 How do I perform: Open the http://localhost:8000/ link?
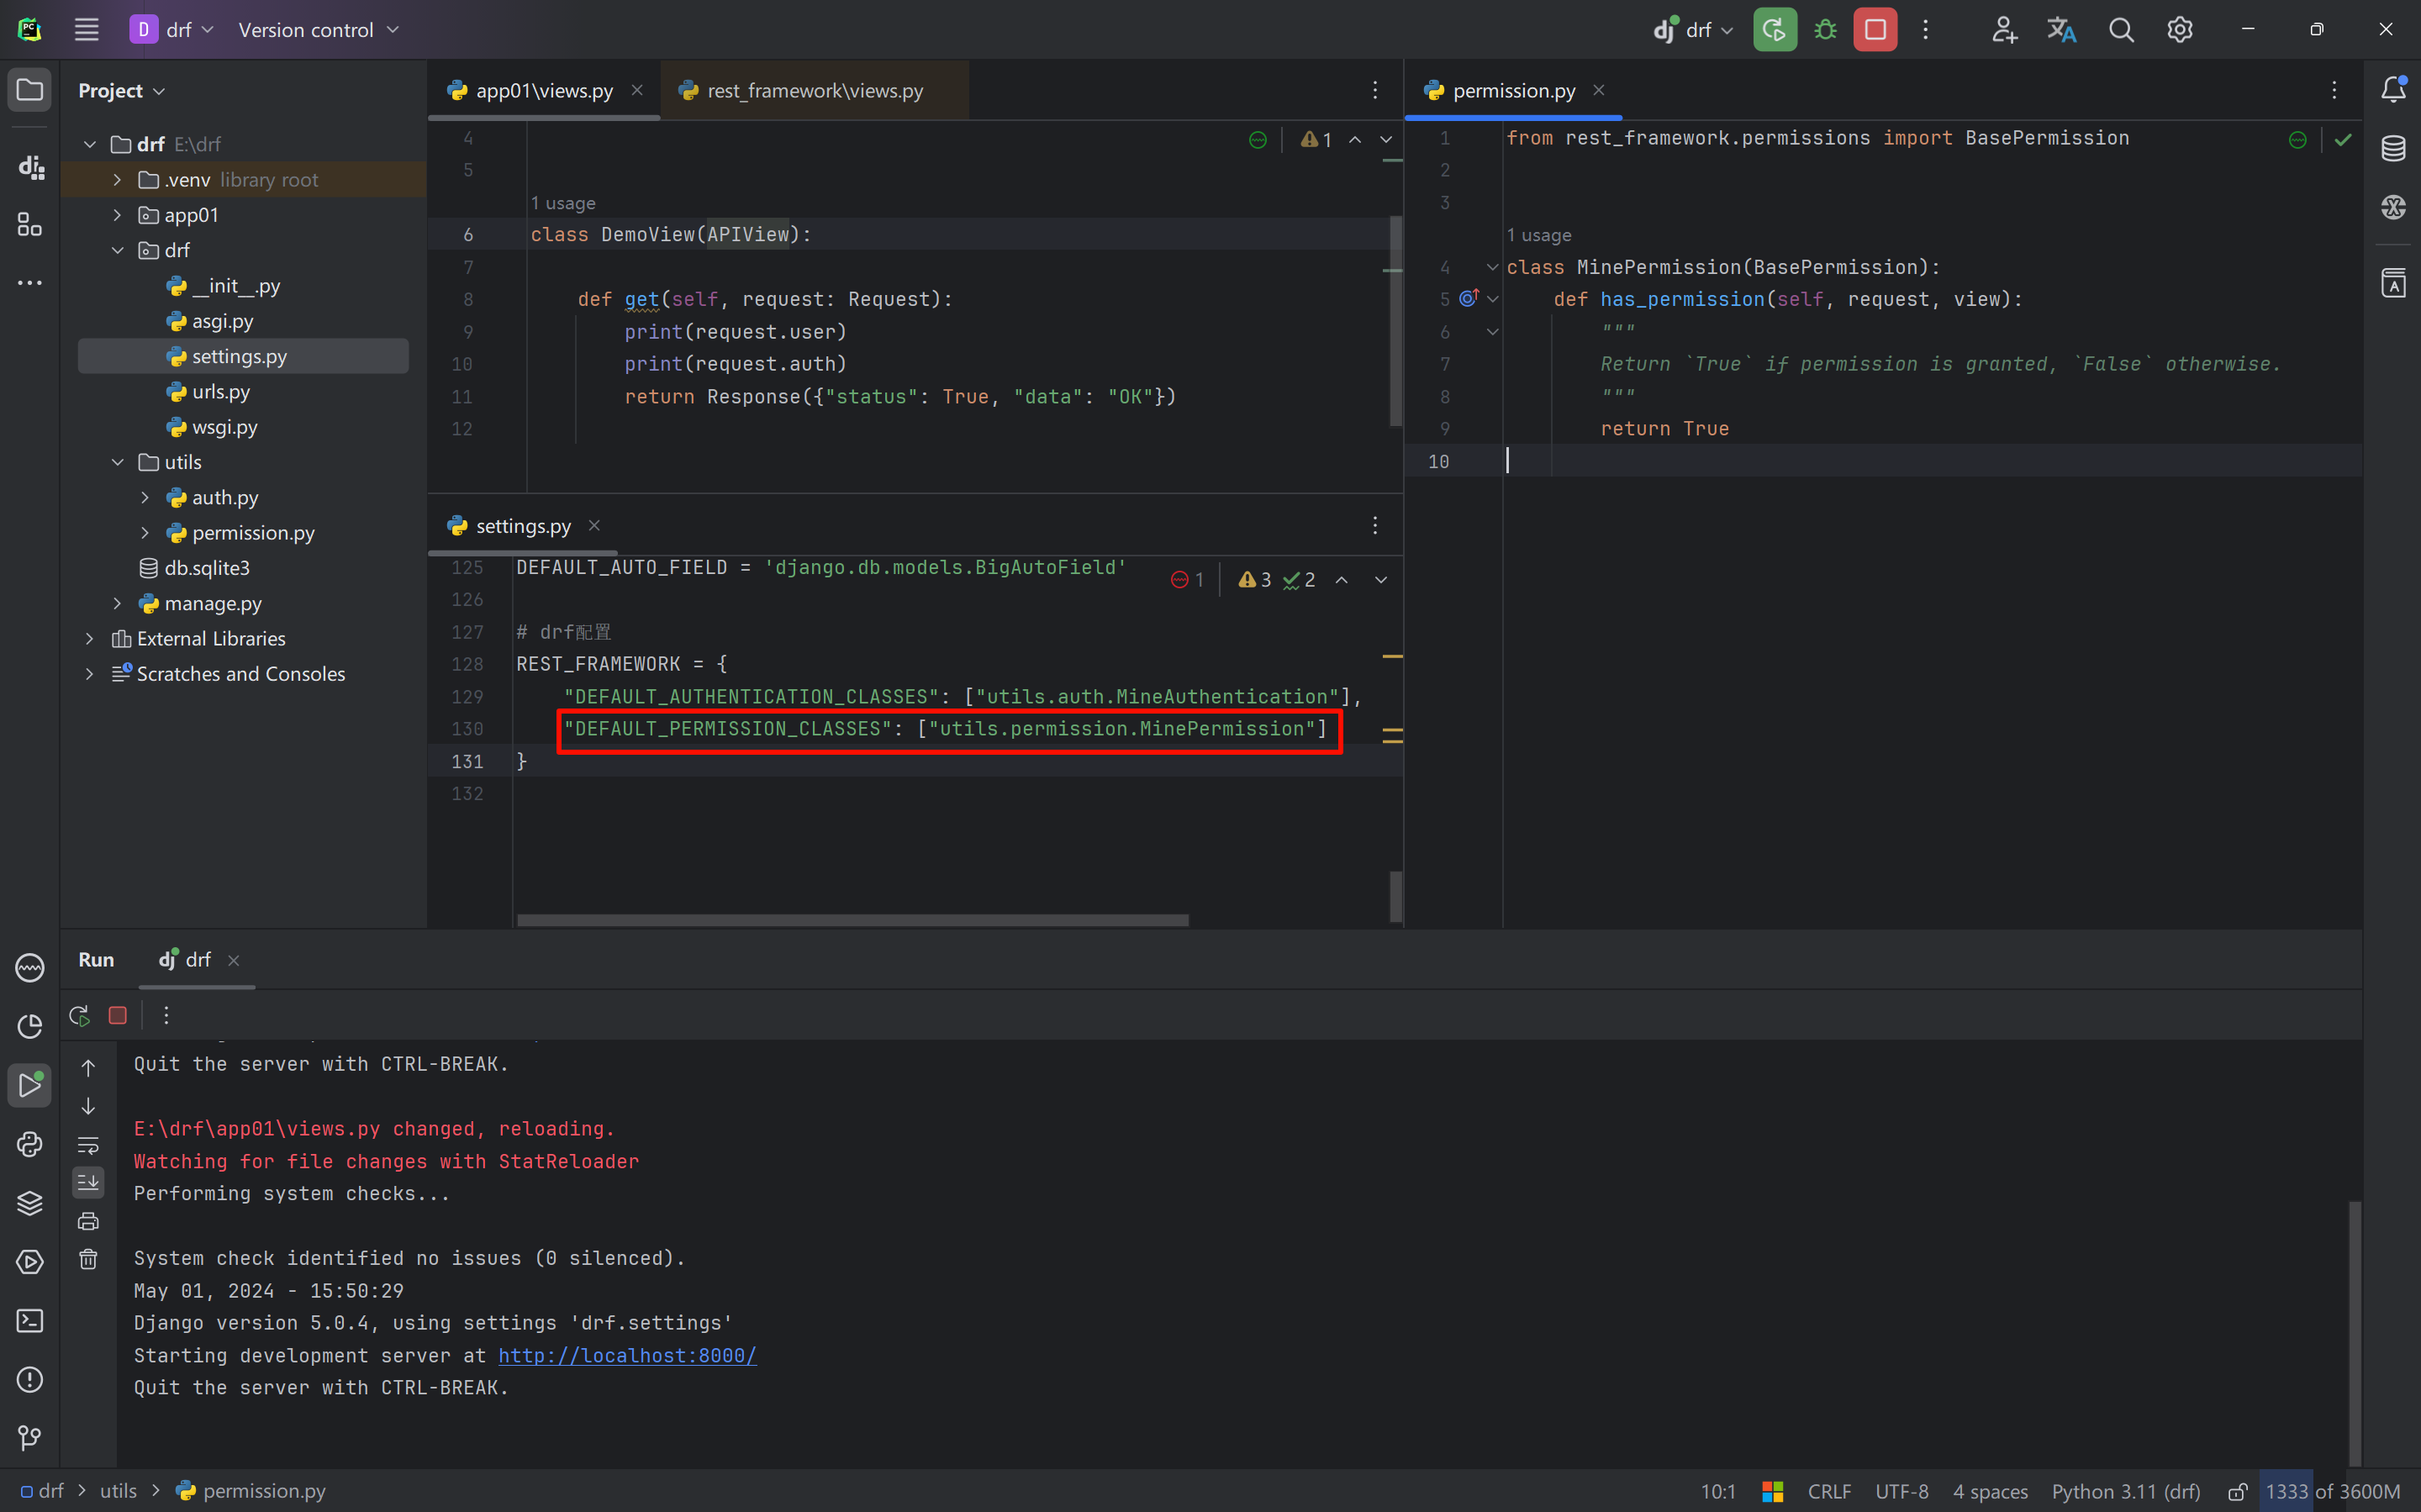pyautogui.click(x=627, y=1355)
